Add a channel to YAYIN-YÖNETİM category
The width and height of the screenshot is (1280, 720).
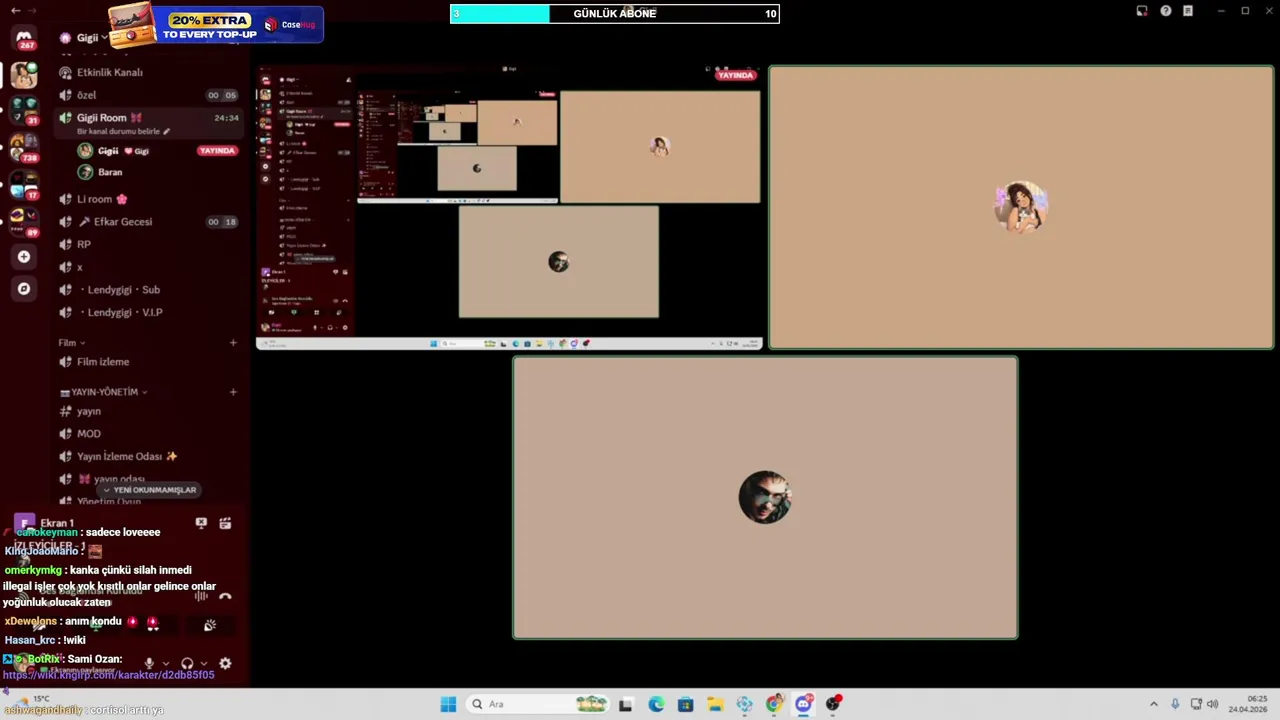pos(233,392)
